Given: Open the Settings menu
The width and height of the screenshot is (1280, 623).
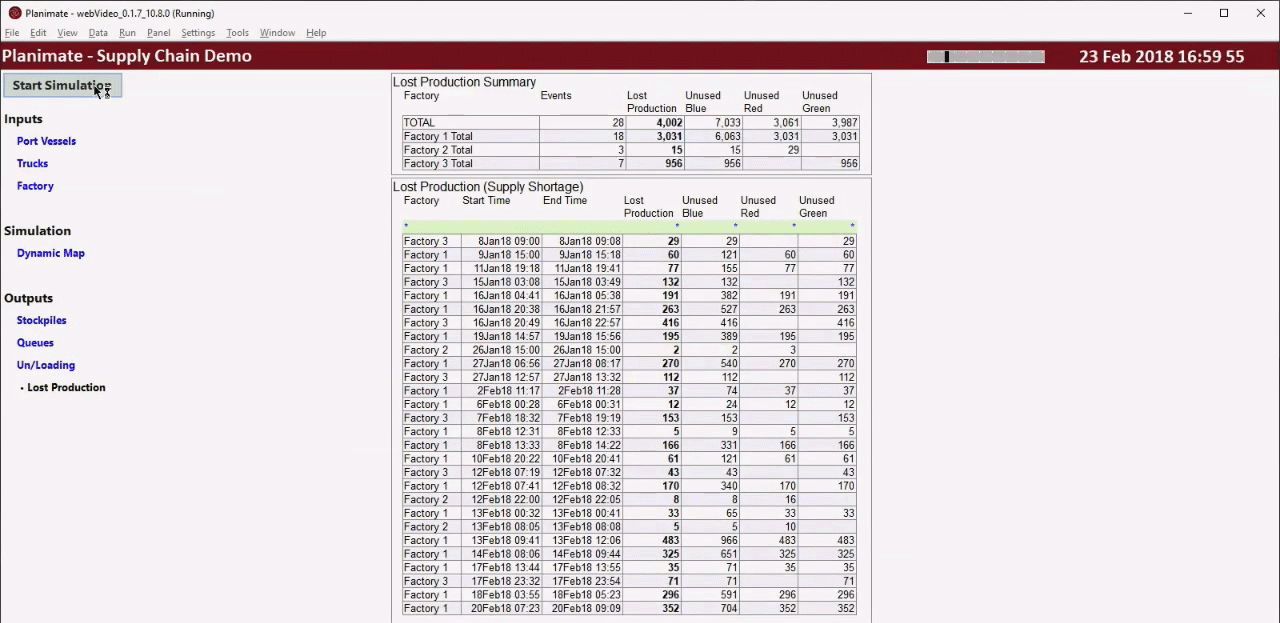Looking at the screenshot, I should click(198, 33).
